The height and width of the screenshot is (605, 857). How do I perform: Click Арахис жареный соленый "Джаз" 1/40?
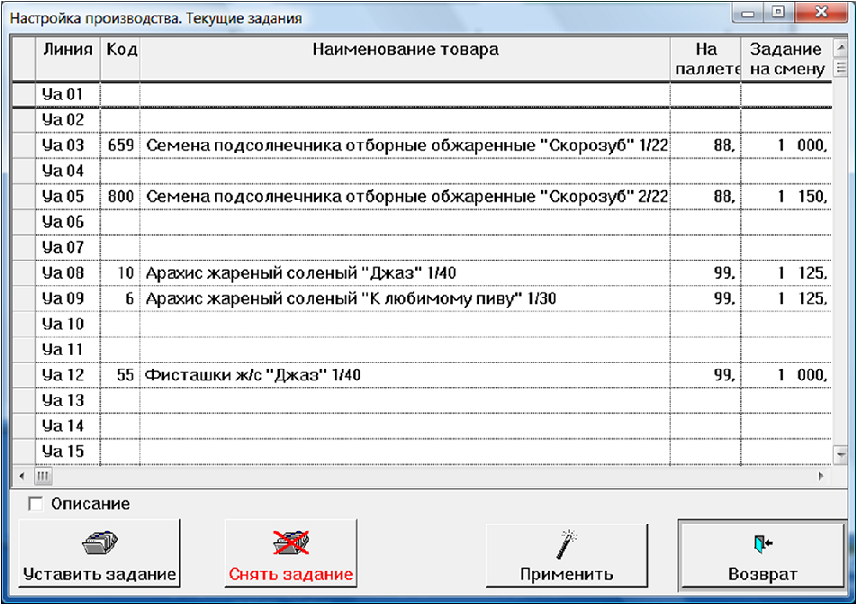301,273
